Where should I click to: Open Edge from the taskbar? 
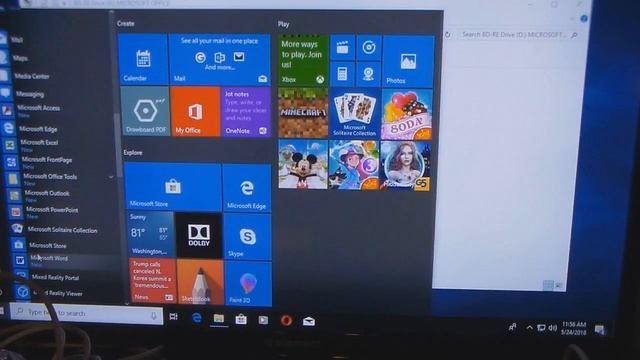pos(197,318)
